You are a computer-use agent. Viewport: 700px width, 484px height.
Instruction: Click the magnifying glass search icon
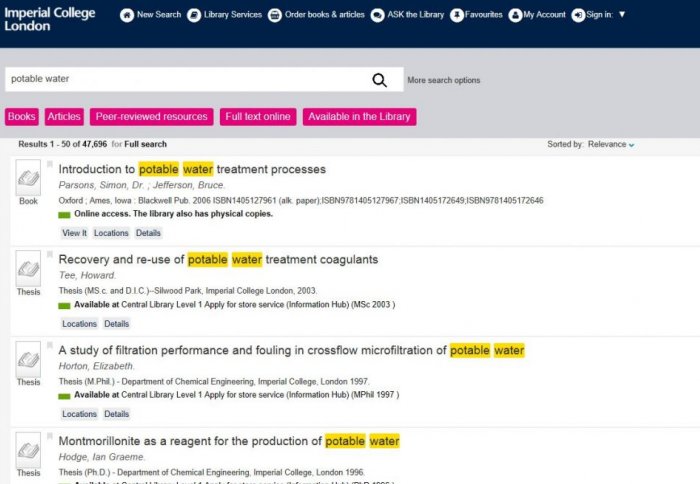pyautogui.click(x=379, y=80)
